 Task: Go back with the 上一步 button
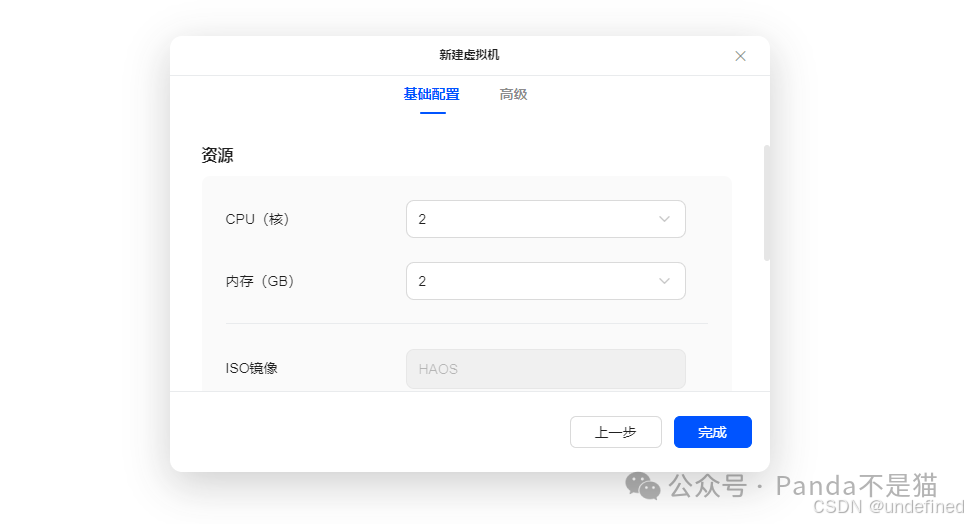pos(615,432)
